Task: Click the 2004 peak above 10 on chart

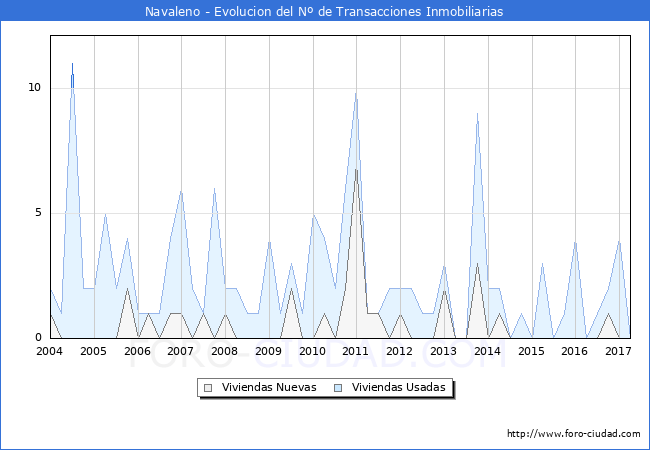Action: coord(73,66)
